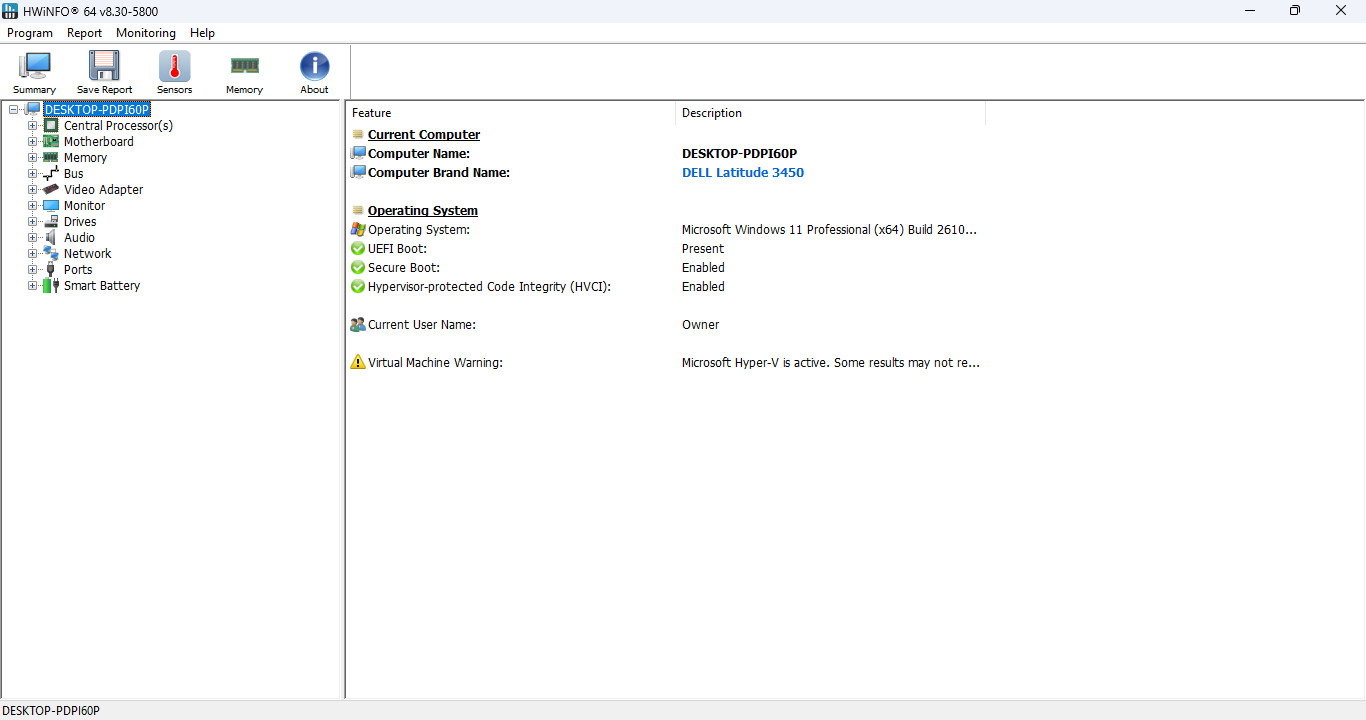Viewport: 1366px width, 720px height.
Task: Click the Virtual Machine Warning triangle icon
Action: click(358, 362)
